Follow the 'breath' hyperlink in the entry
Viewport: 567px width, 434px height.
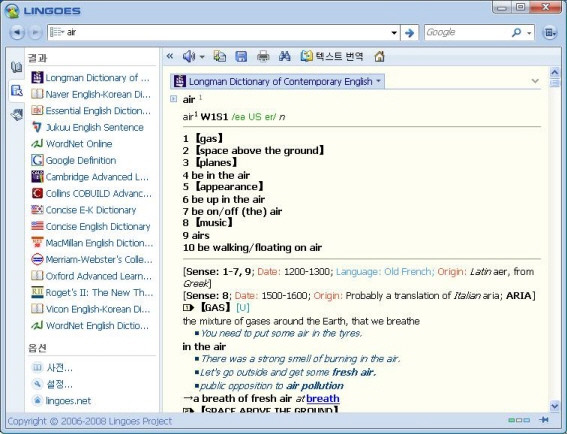click(323, 399)
